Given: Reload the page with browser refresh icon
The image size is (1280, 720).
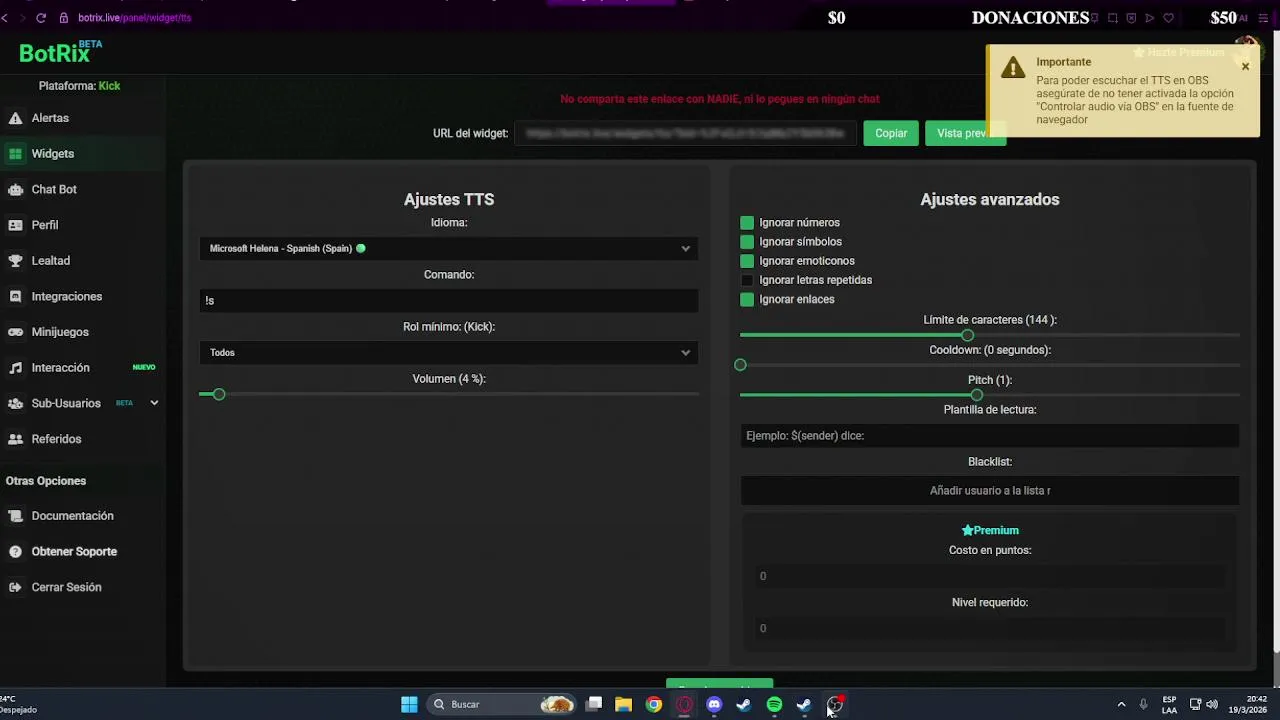Looking at the screenshot, I should pos(41,17).
